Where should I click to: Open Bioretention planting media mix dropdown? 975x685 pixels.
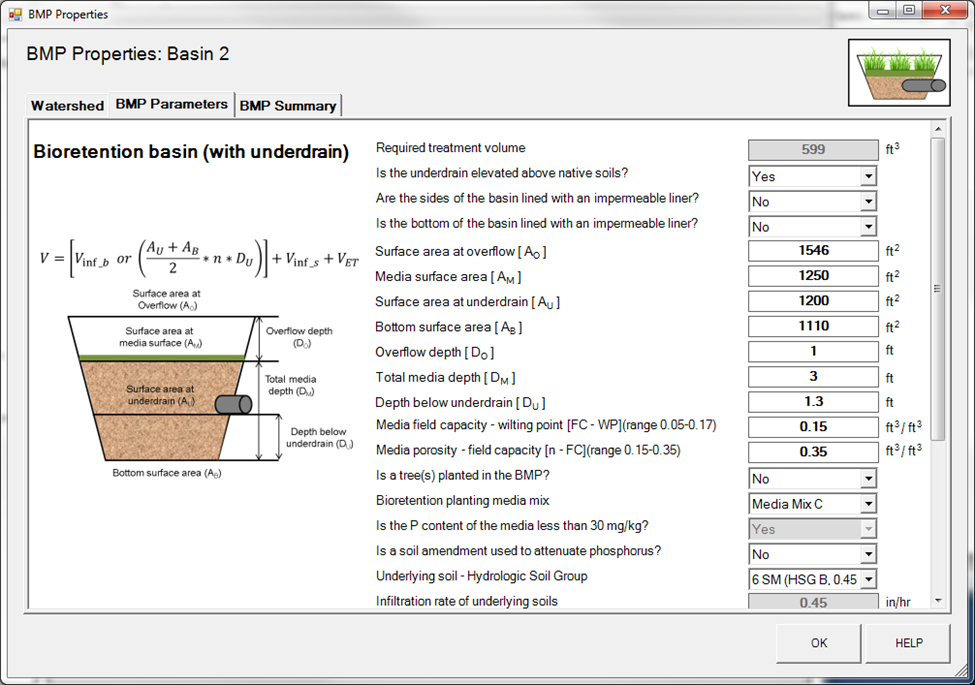pos(868,504)
